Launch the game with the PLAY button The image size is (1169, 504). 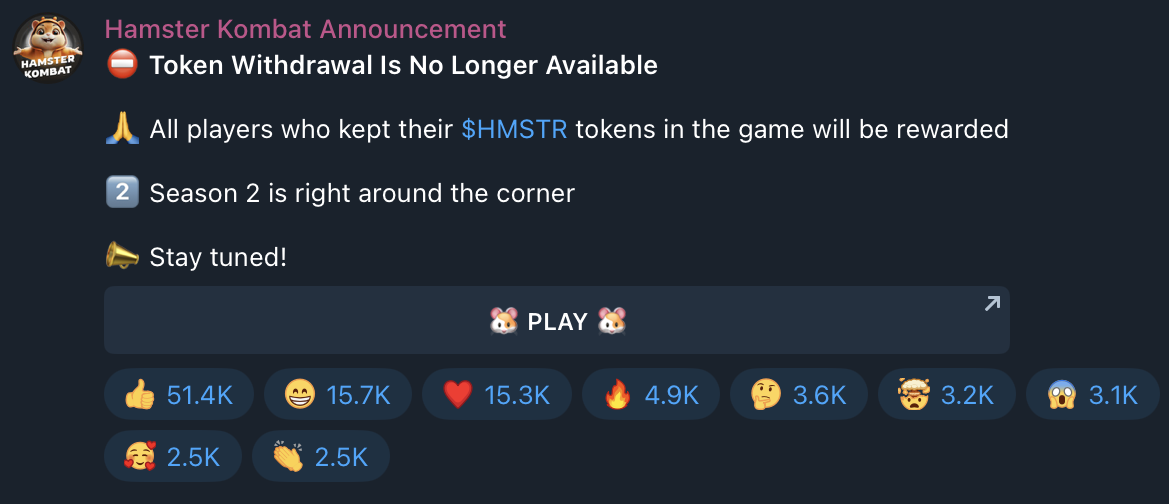click(x=557, y=321)
